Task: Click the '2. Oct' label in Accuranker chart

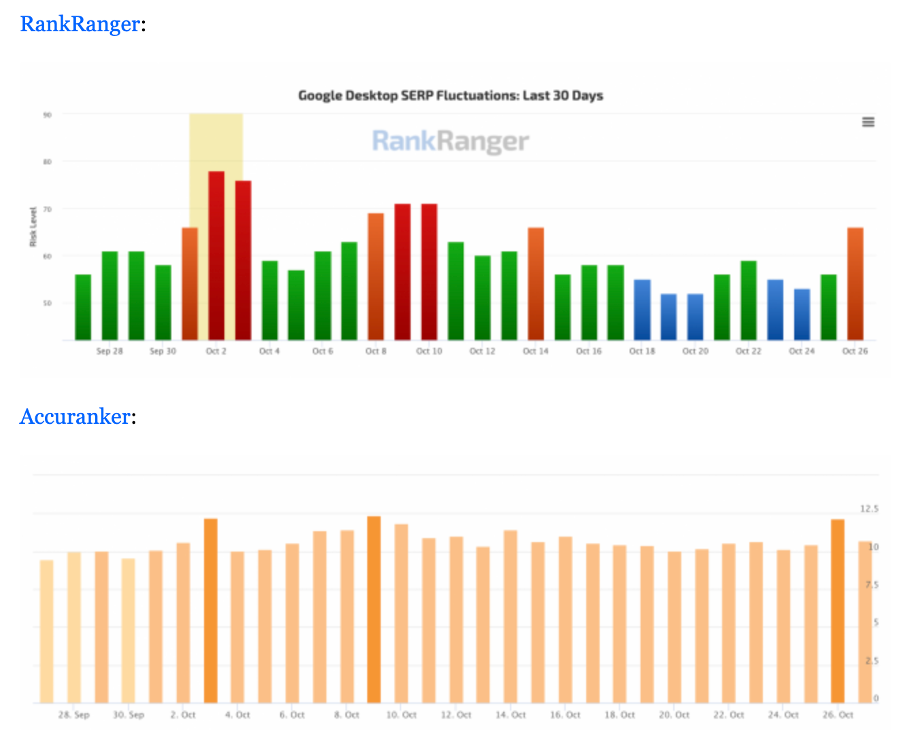Action: (x=183, y=715)
